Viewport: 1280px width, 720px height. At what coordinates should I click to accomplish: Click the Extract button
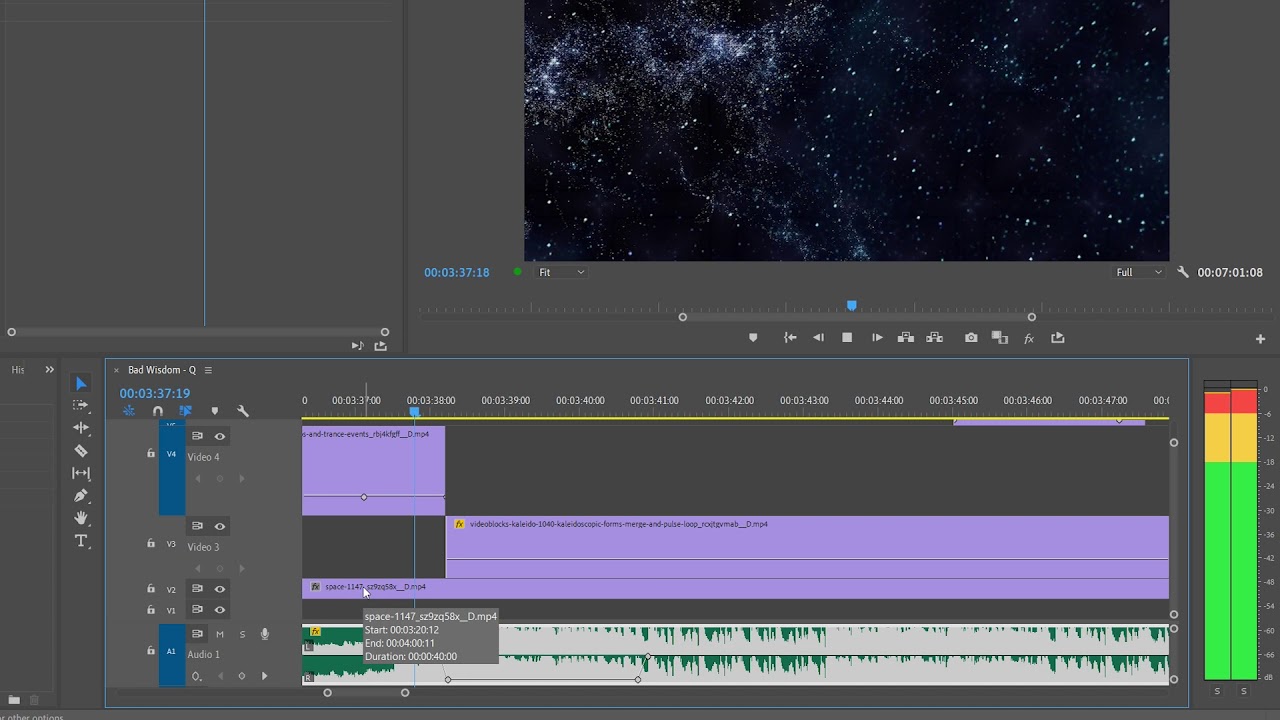coord(935,338)
